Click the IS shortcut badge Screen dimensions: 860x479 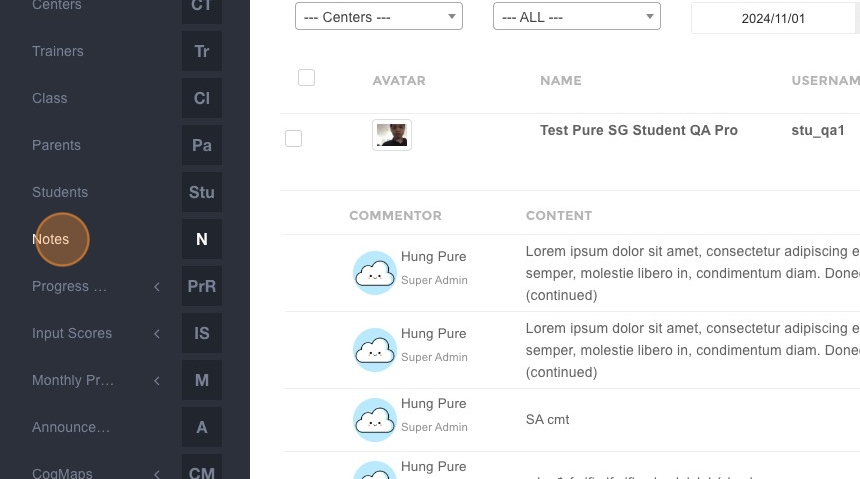pos(202,333)
